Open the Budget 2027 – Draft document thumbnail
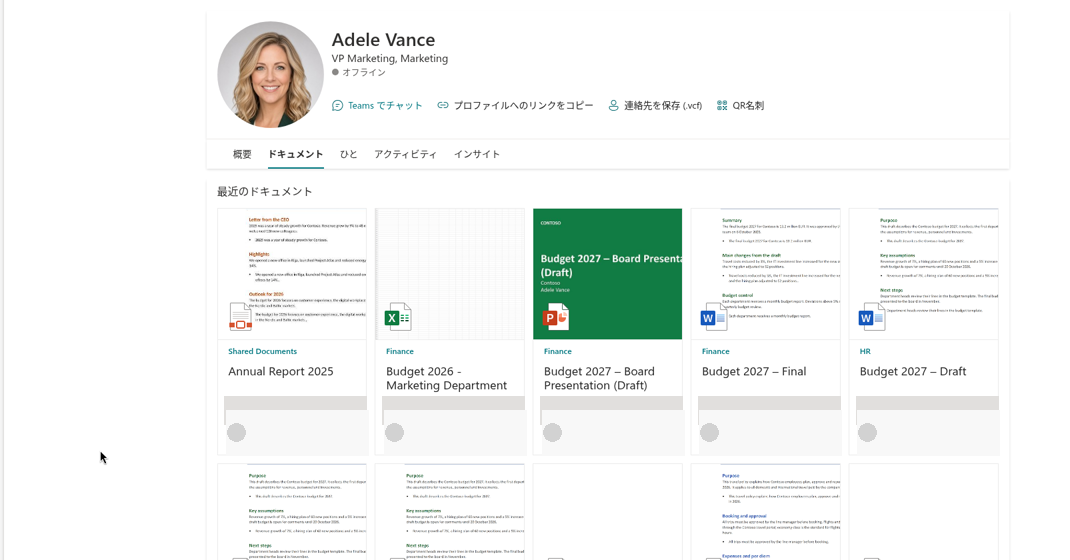The width and height of the screenshot is (1070, 560). click(923, 274)
